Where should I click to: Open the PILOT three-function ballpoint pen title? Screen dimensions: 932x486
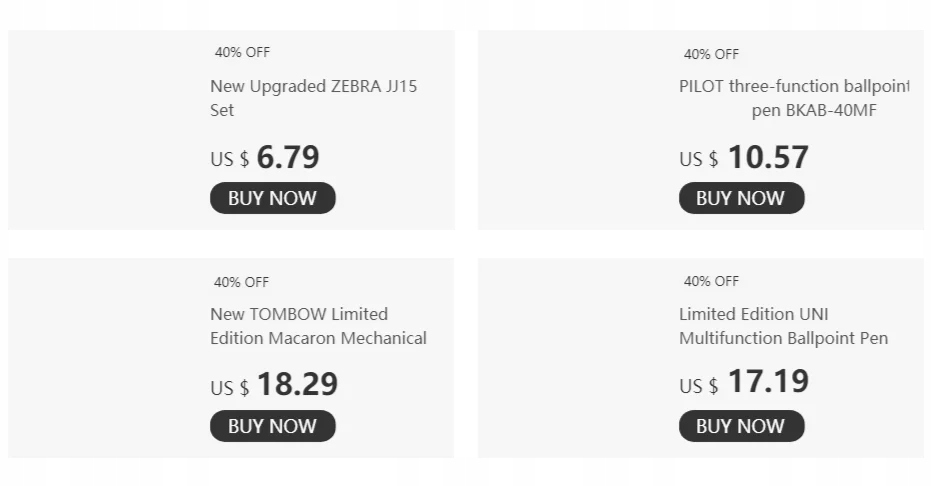coord(794,98)
